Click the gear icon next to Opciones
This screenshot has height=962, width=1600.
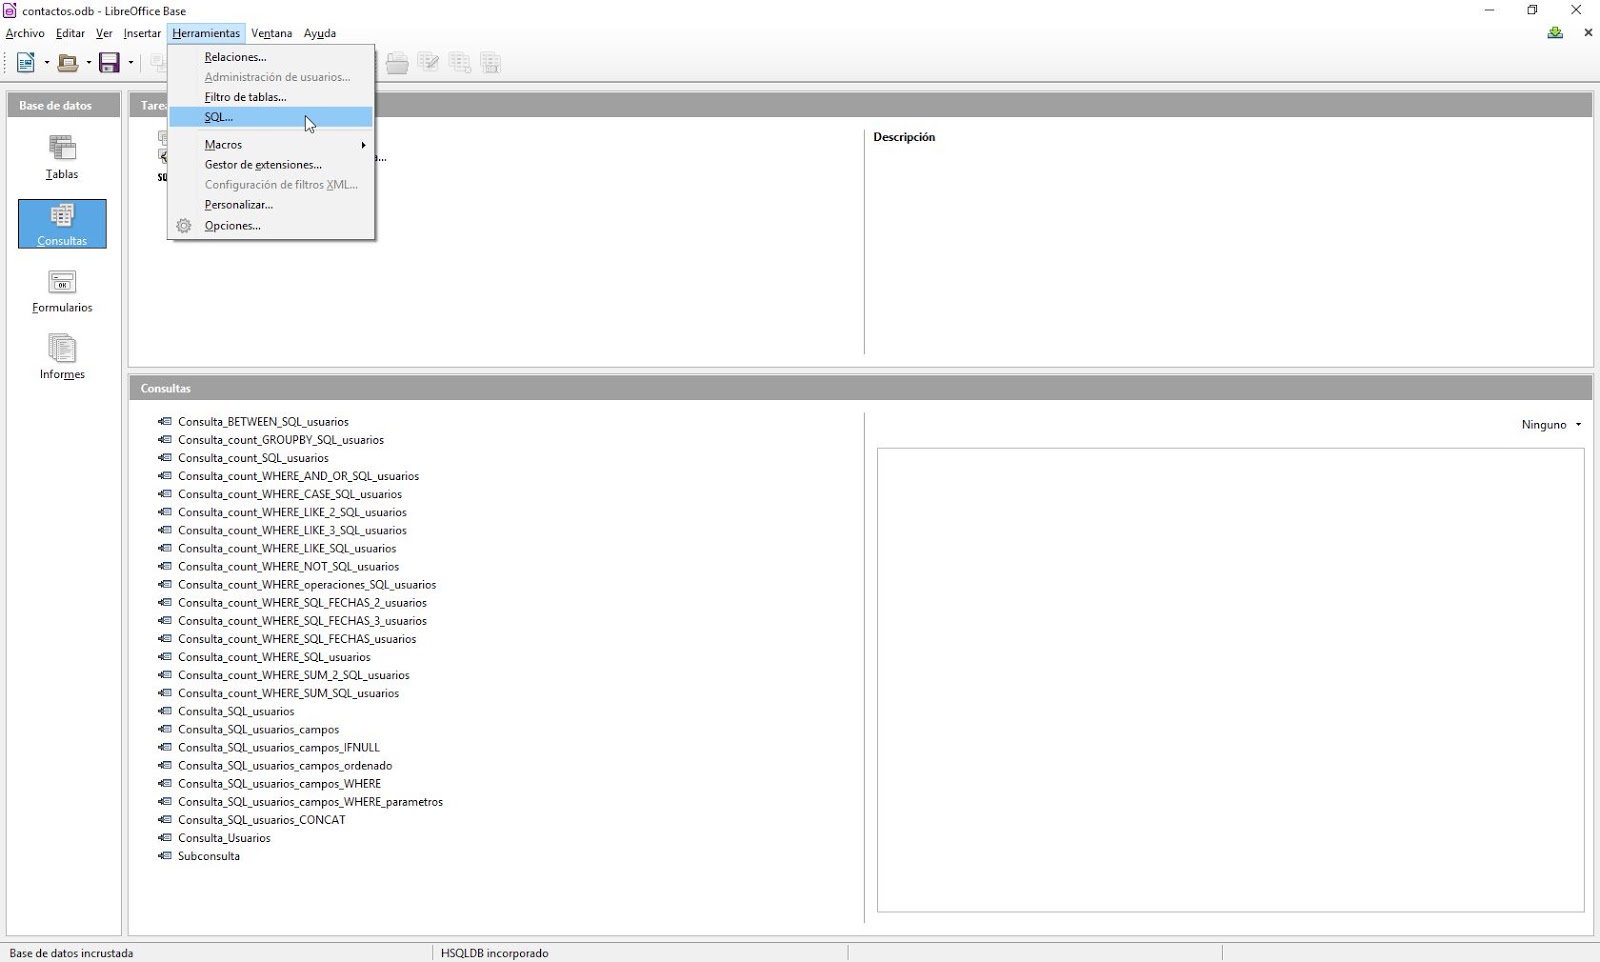[184, 225]
